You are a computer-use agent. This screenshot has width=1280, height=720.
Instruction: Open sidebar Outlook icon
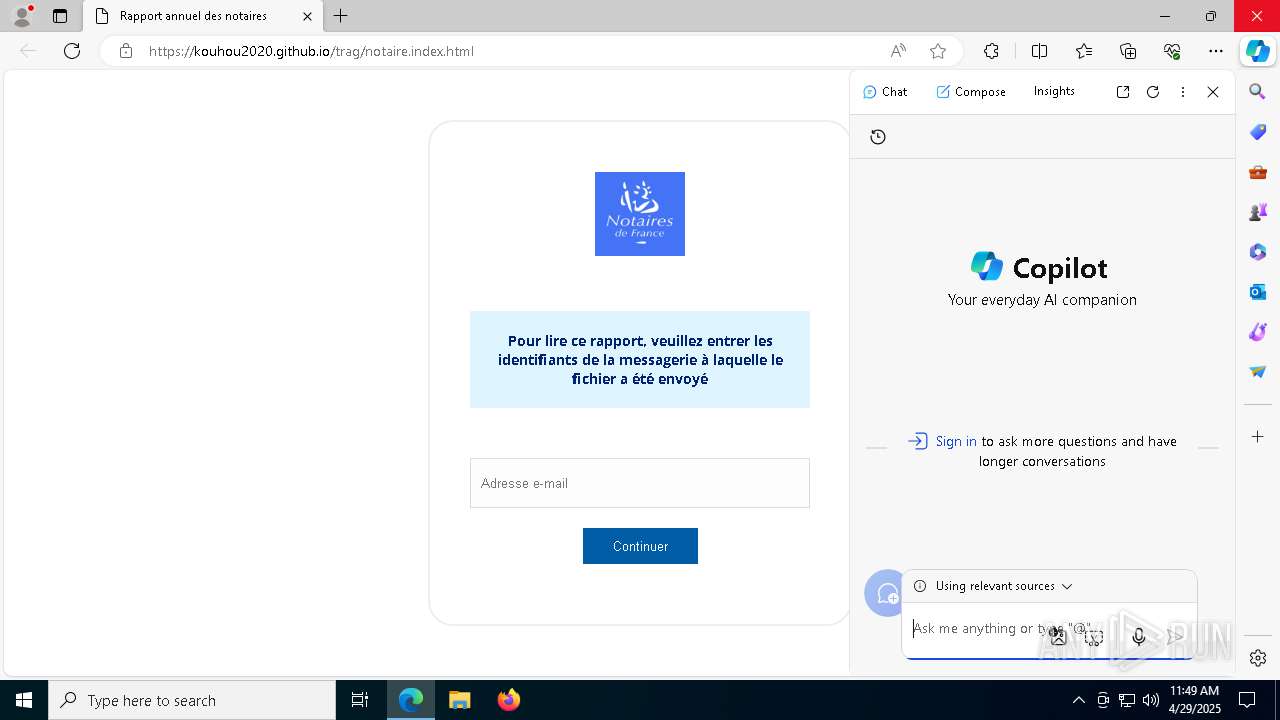(1258, 292)
